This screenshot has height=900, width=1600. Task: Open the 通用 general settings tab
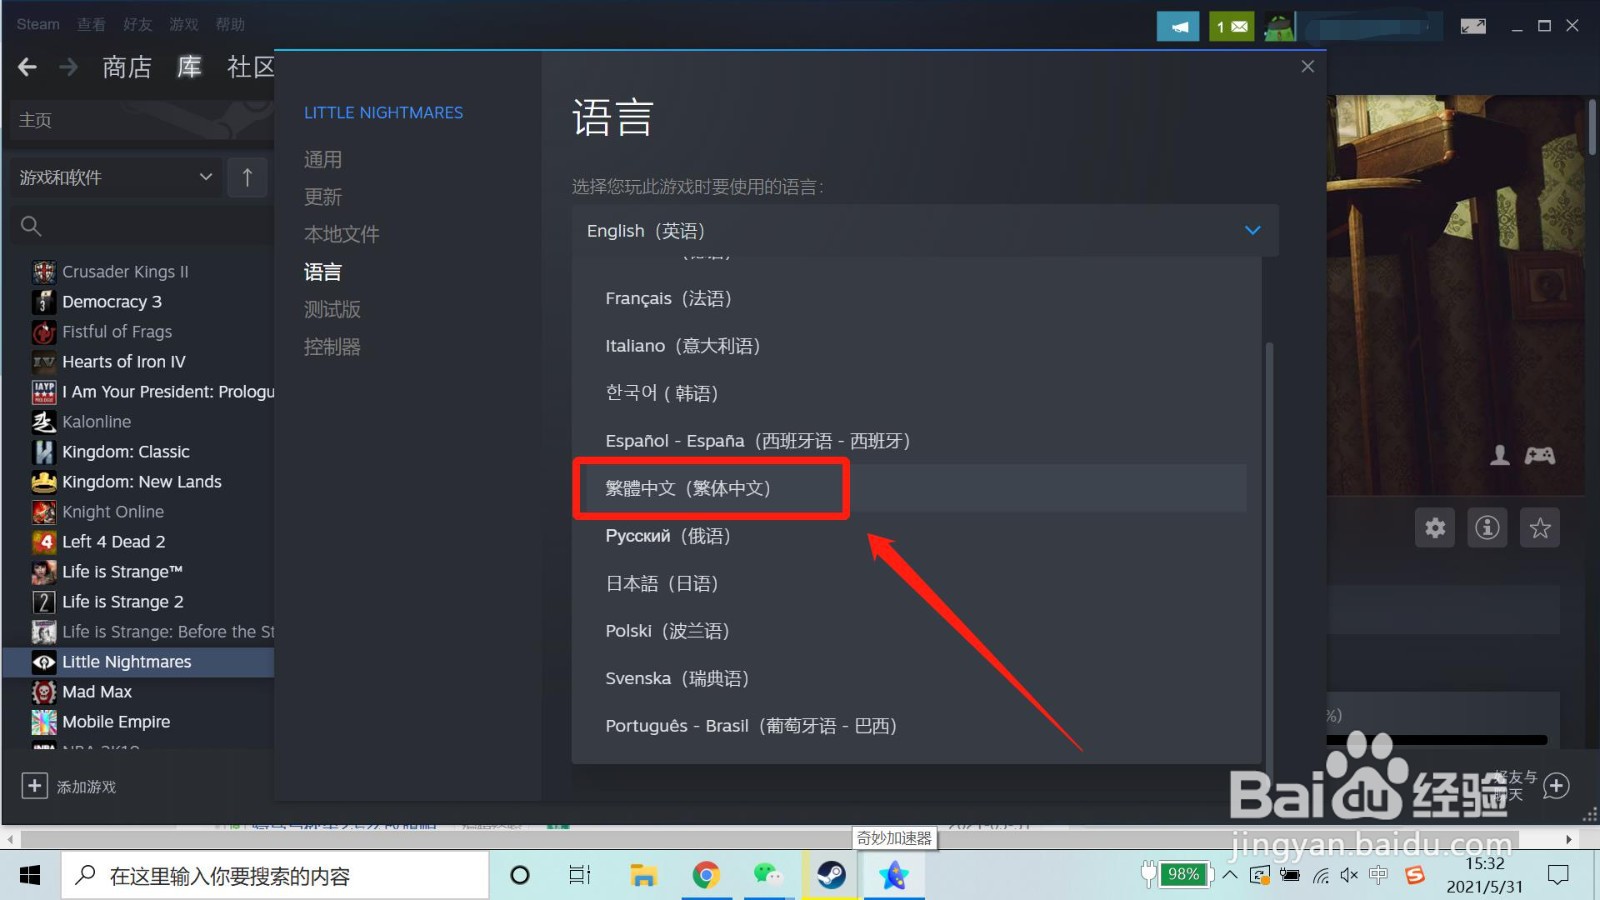323,160
